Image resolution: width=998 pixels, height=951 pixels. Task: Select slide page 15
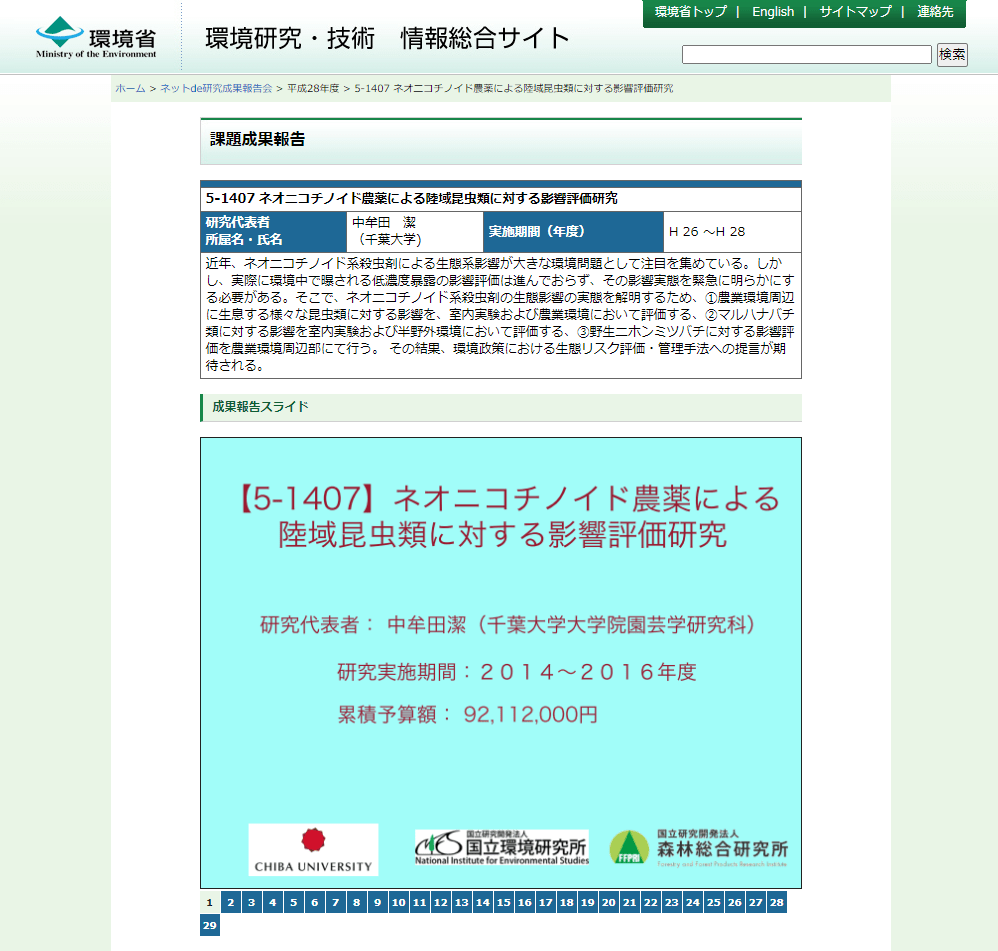point(503,902)
